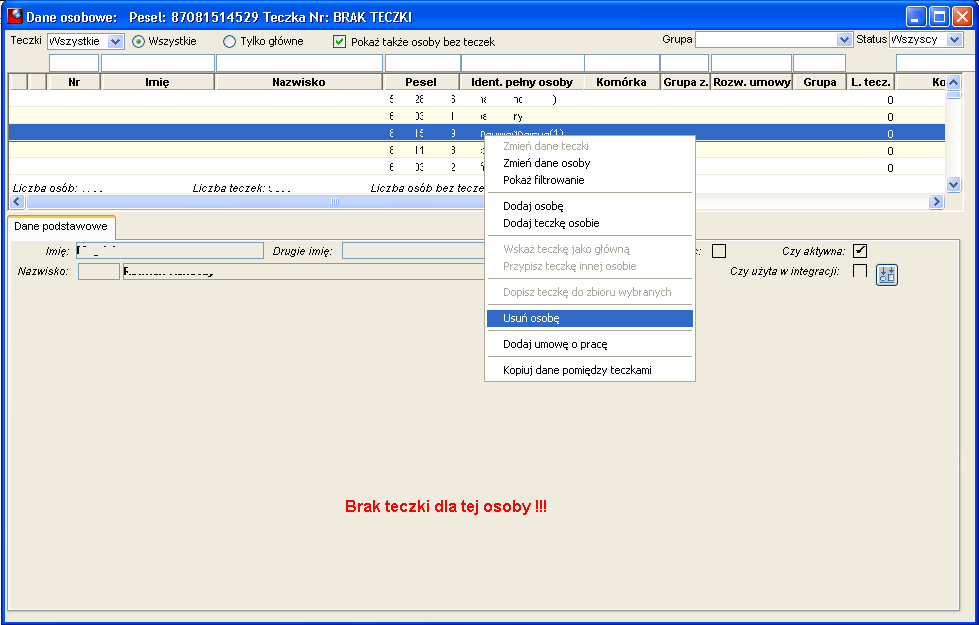Click the horizontal scrollbar right arrow
Image resolution: width=979 pixels, height=625 pixels.
[x=935, y=201]
